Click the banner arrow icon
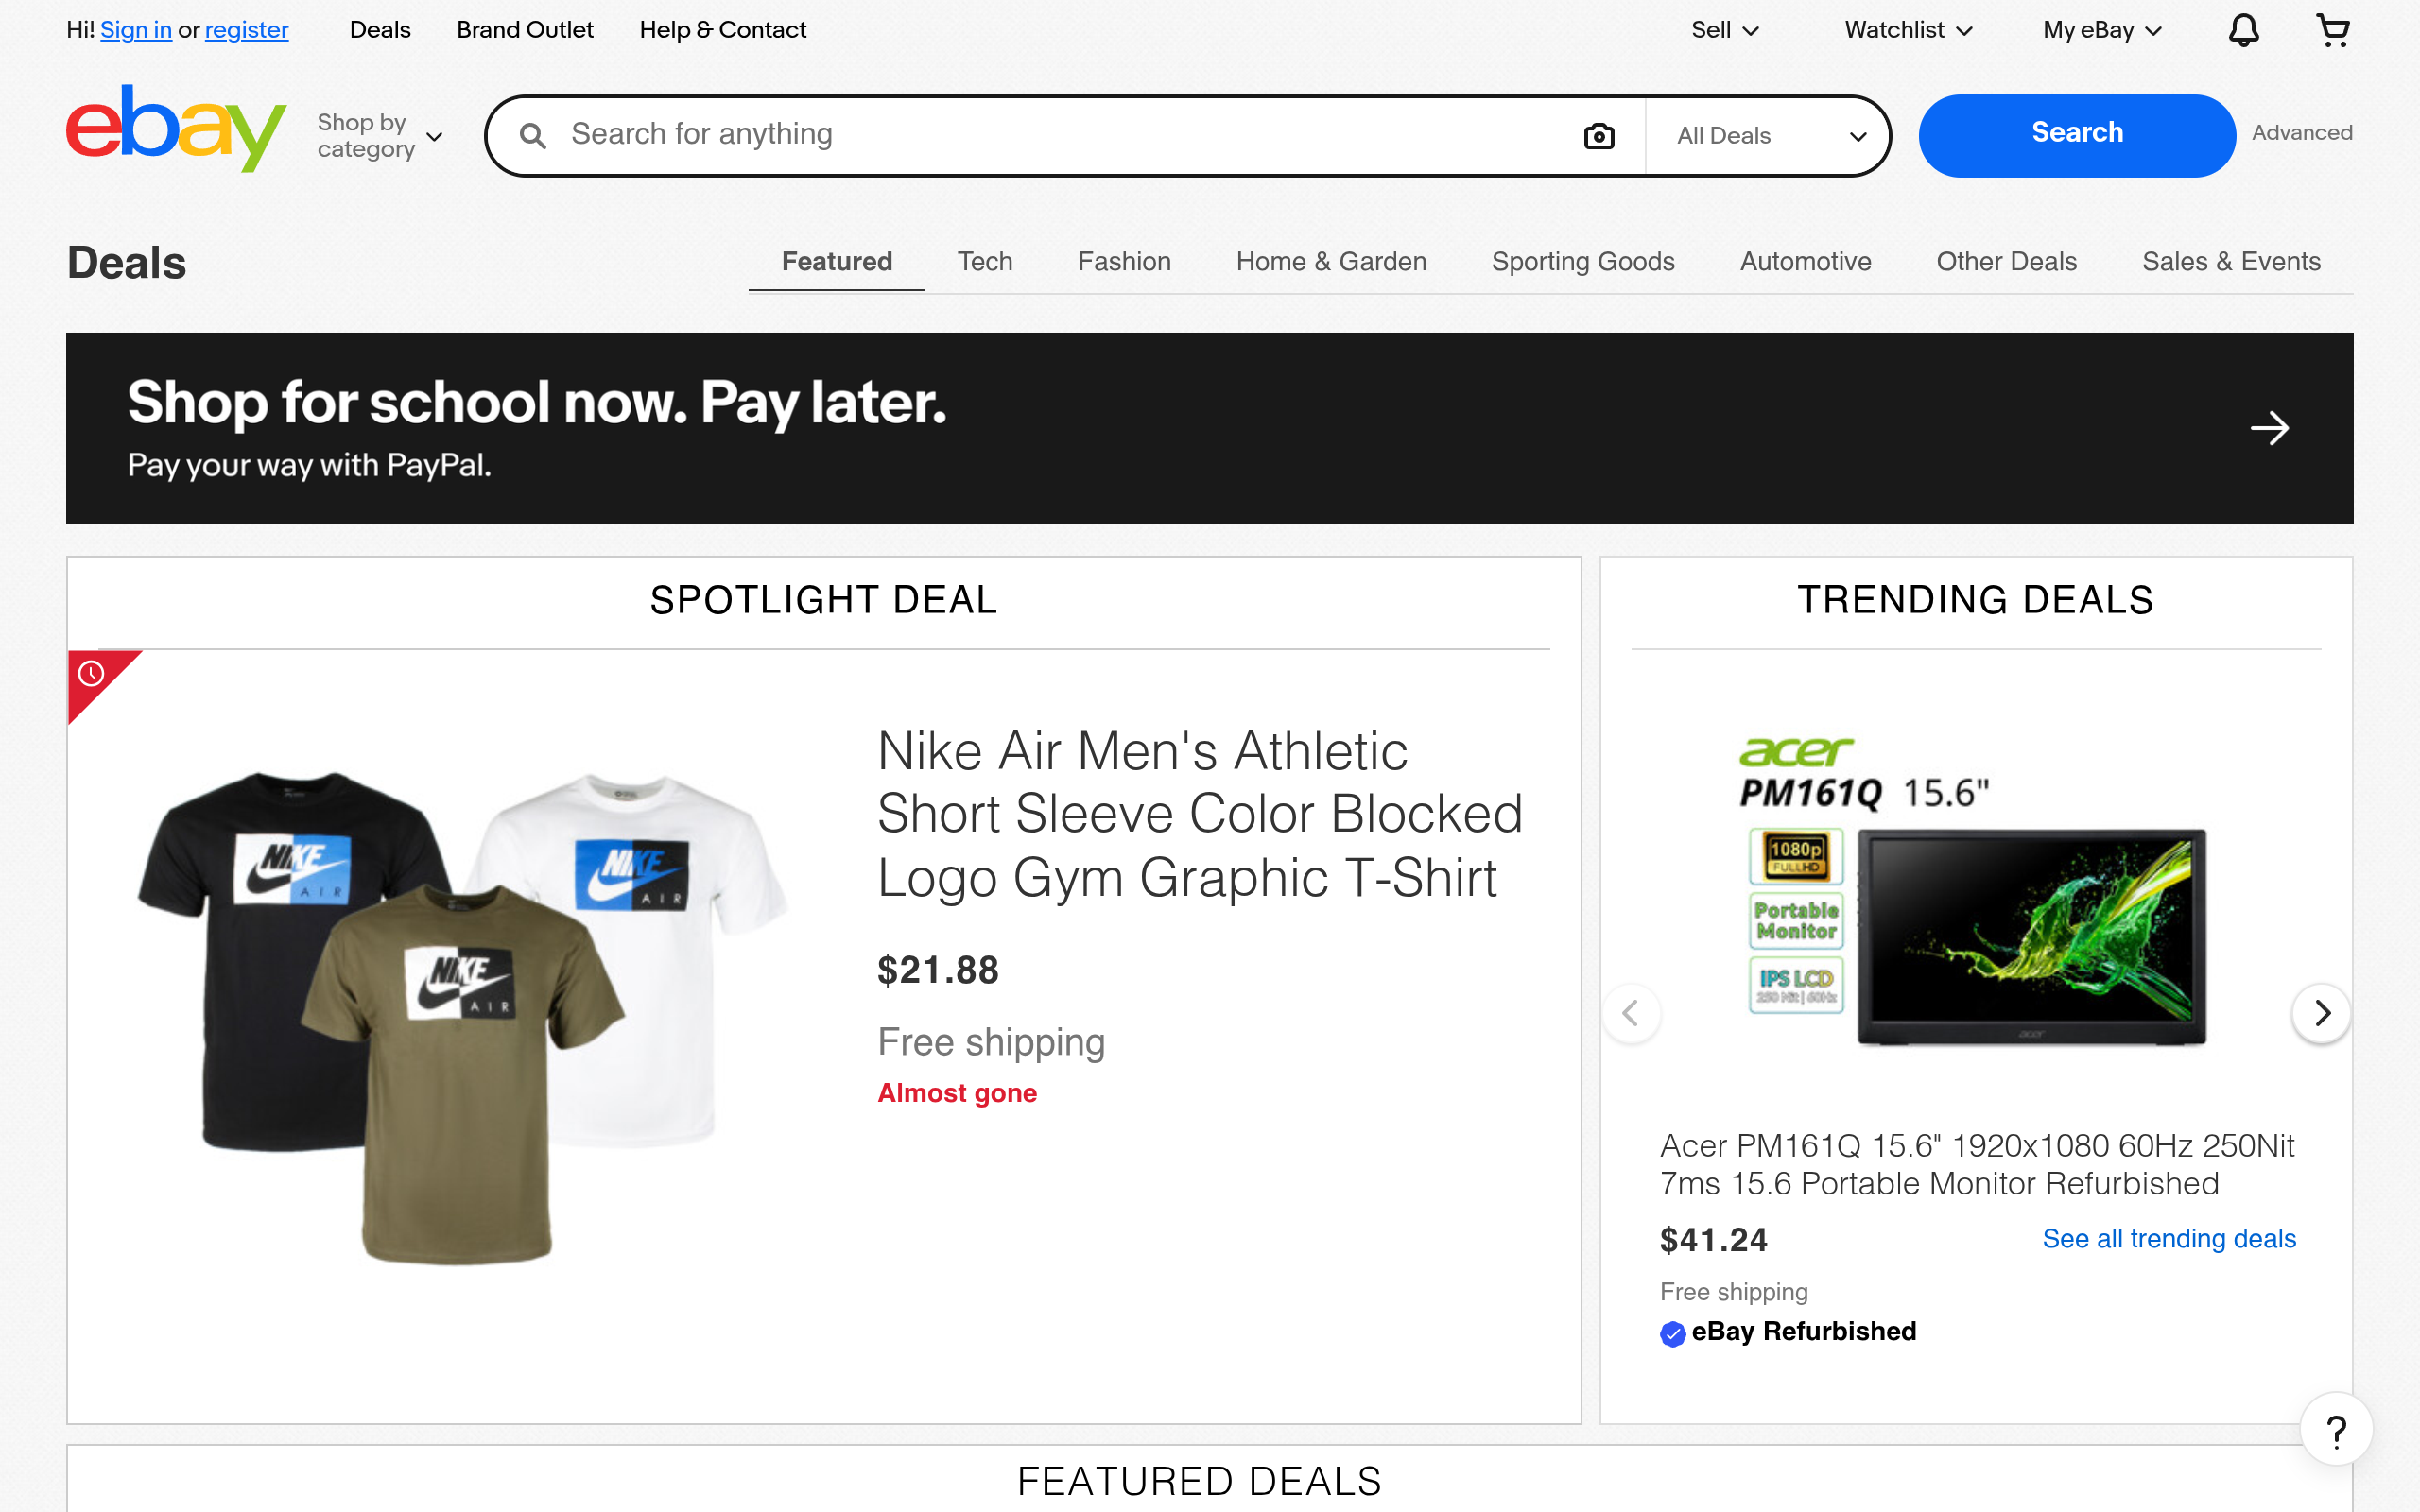Viewport: 2420px width, 1512px height. tap(2269, 428)
